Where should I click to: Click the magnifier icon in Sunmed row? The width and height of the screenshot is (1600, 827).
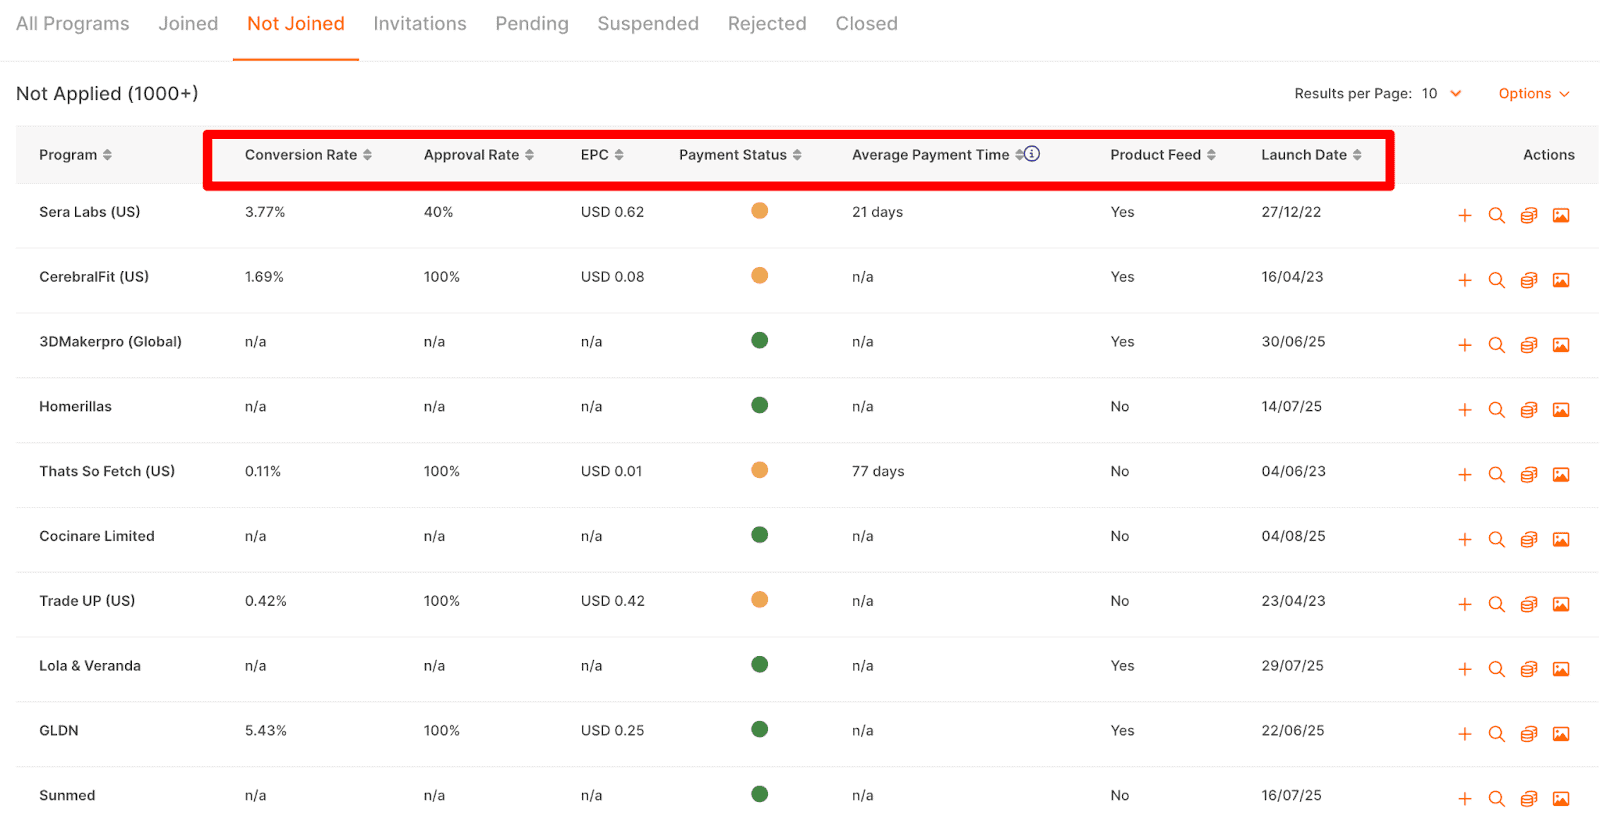[x=1497, y=799]
